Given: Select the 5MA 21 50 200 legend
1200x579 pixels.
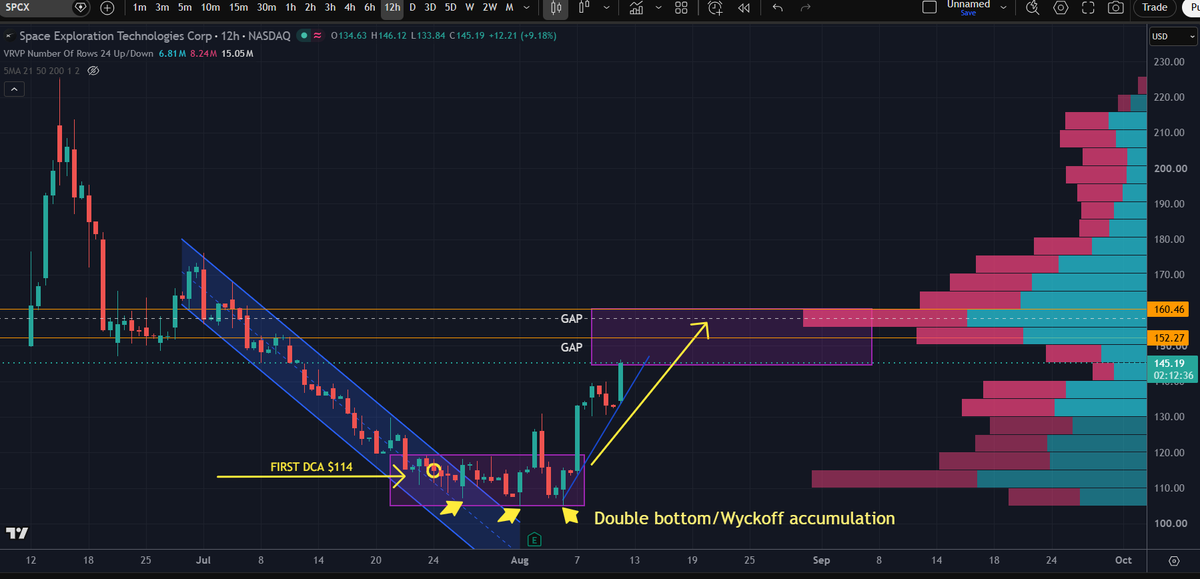Looking at the screenshot, I should tap(42, 72).
